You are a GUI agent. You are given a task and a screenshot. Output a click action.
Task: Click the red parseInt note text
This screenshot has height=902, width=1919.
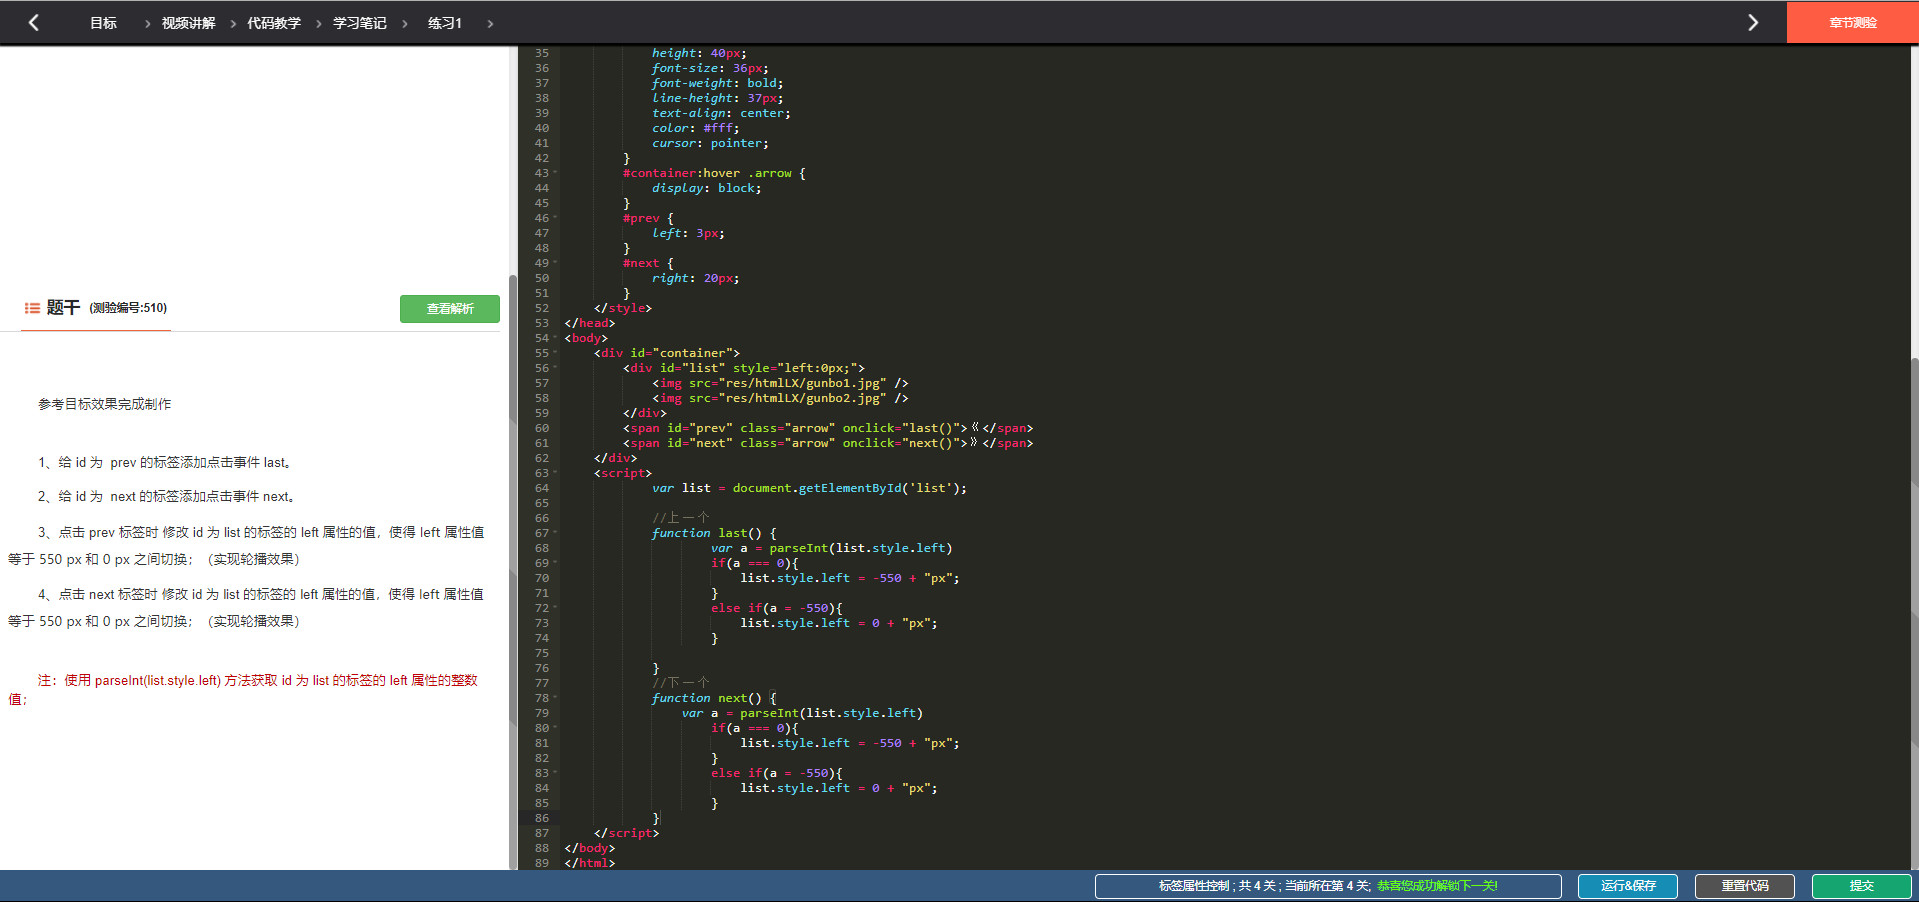click(243, 690)
